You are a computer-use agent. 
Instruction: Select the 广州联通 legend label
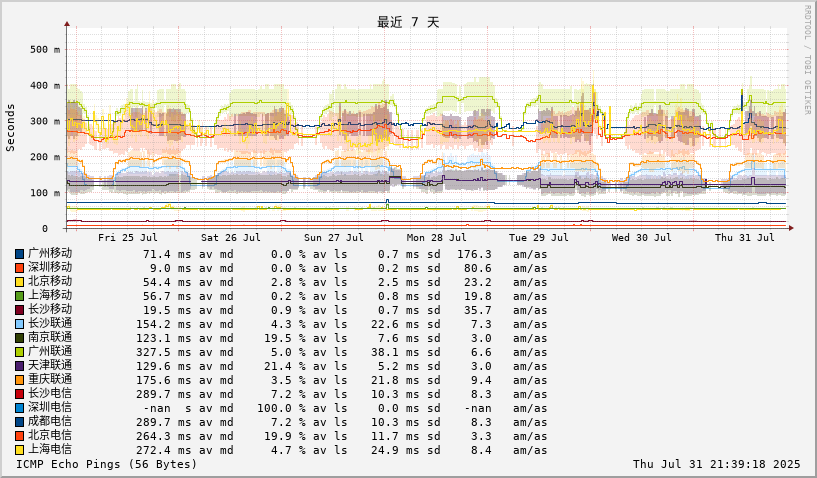coord(50,351)
